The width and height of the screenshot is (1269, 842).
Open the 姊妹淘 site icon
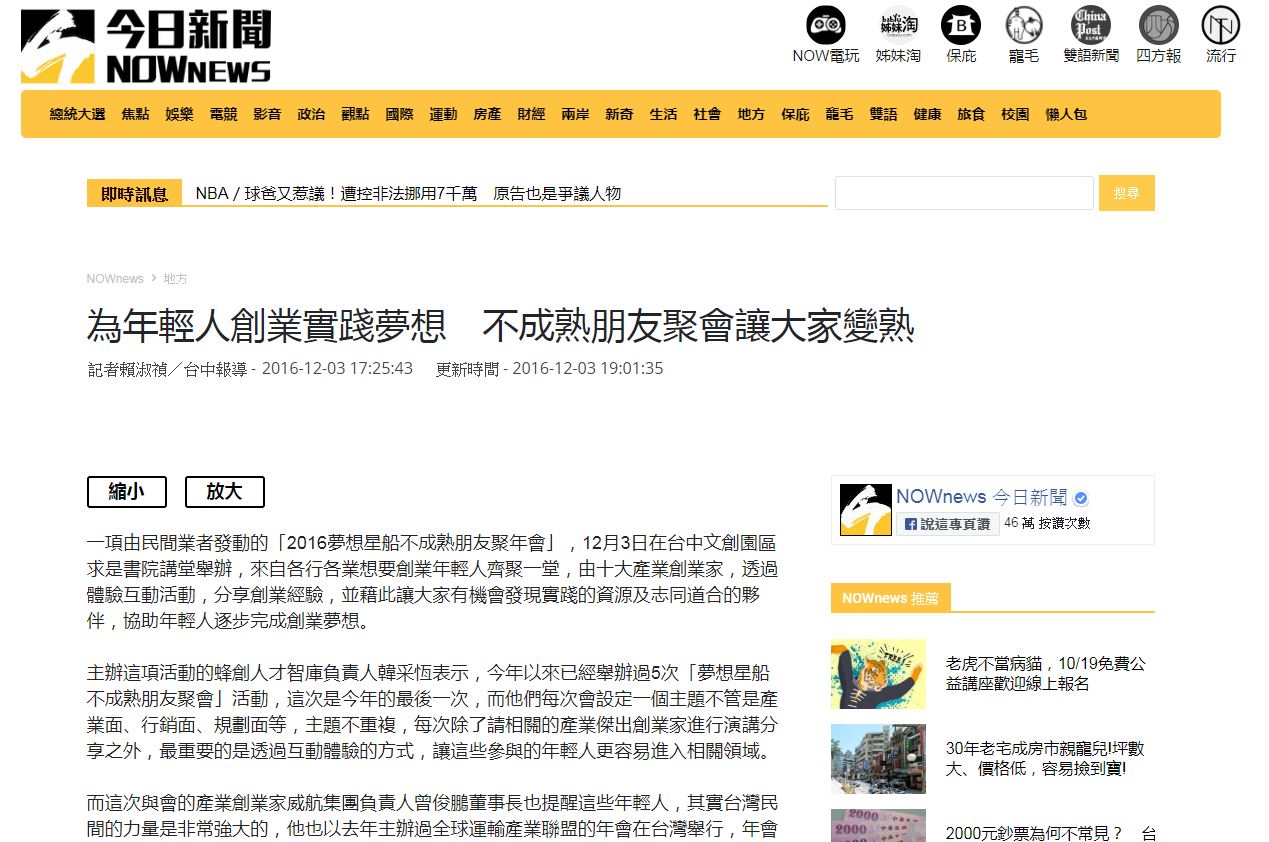point(898,26)
